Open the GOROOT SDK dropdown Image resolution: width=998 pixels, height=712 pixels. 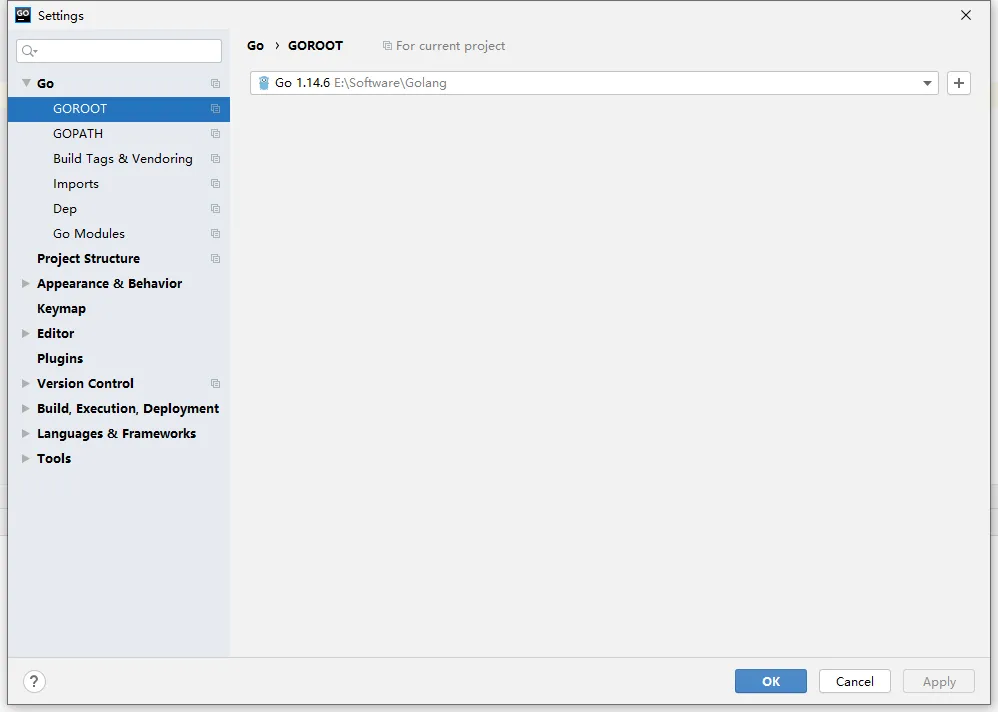pyautogui.click(x=927, y=83)
